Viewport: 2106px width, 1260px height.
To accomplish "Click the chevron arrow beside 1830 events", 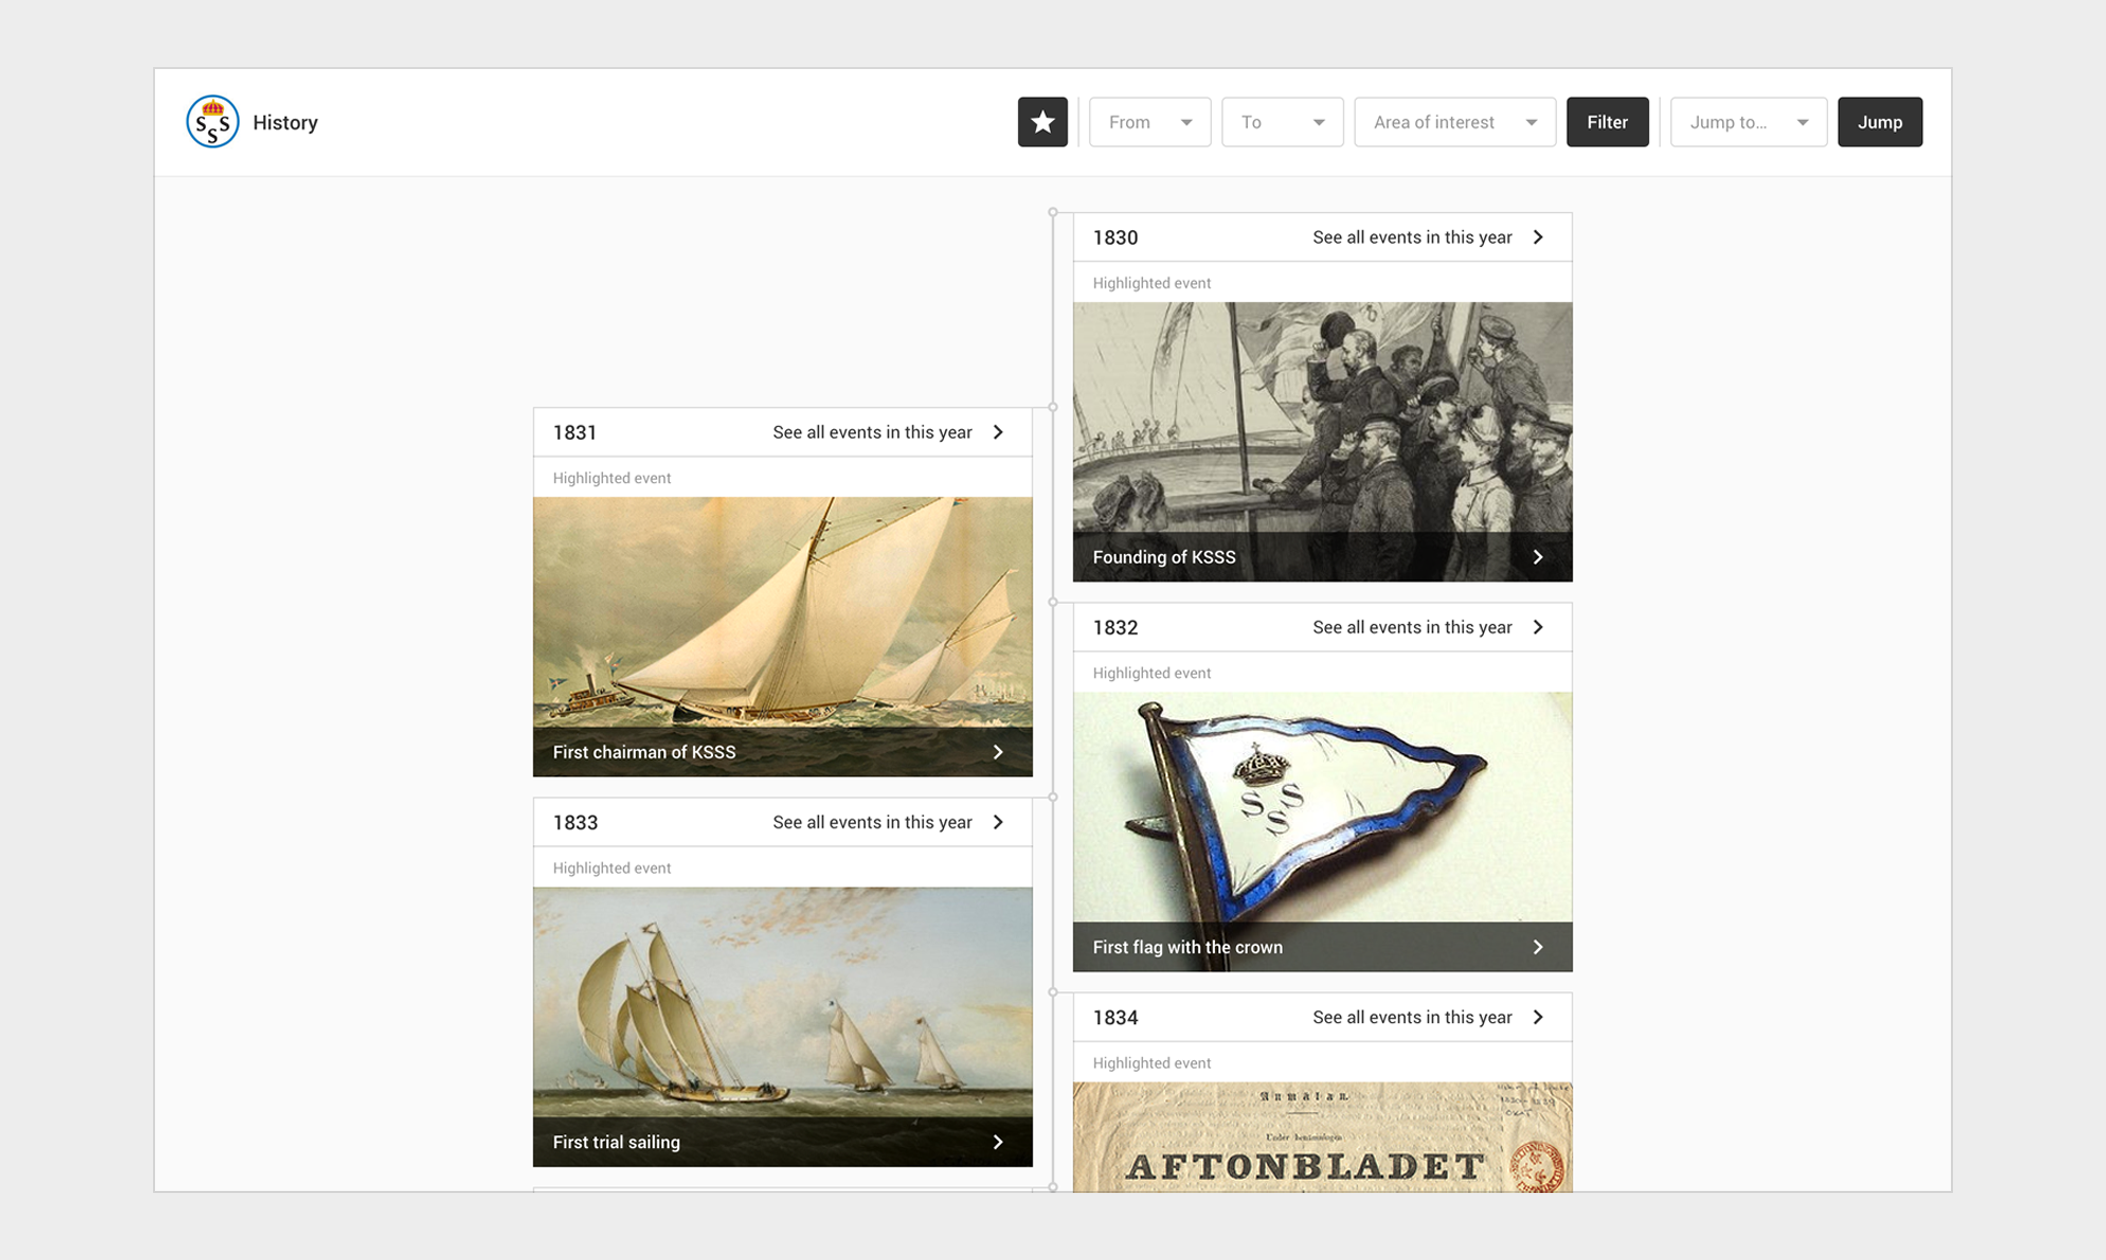I will click(x=1538, y=237).
